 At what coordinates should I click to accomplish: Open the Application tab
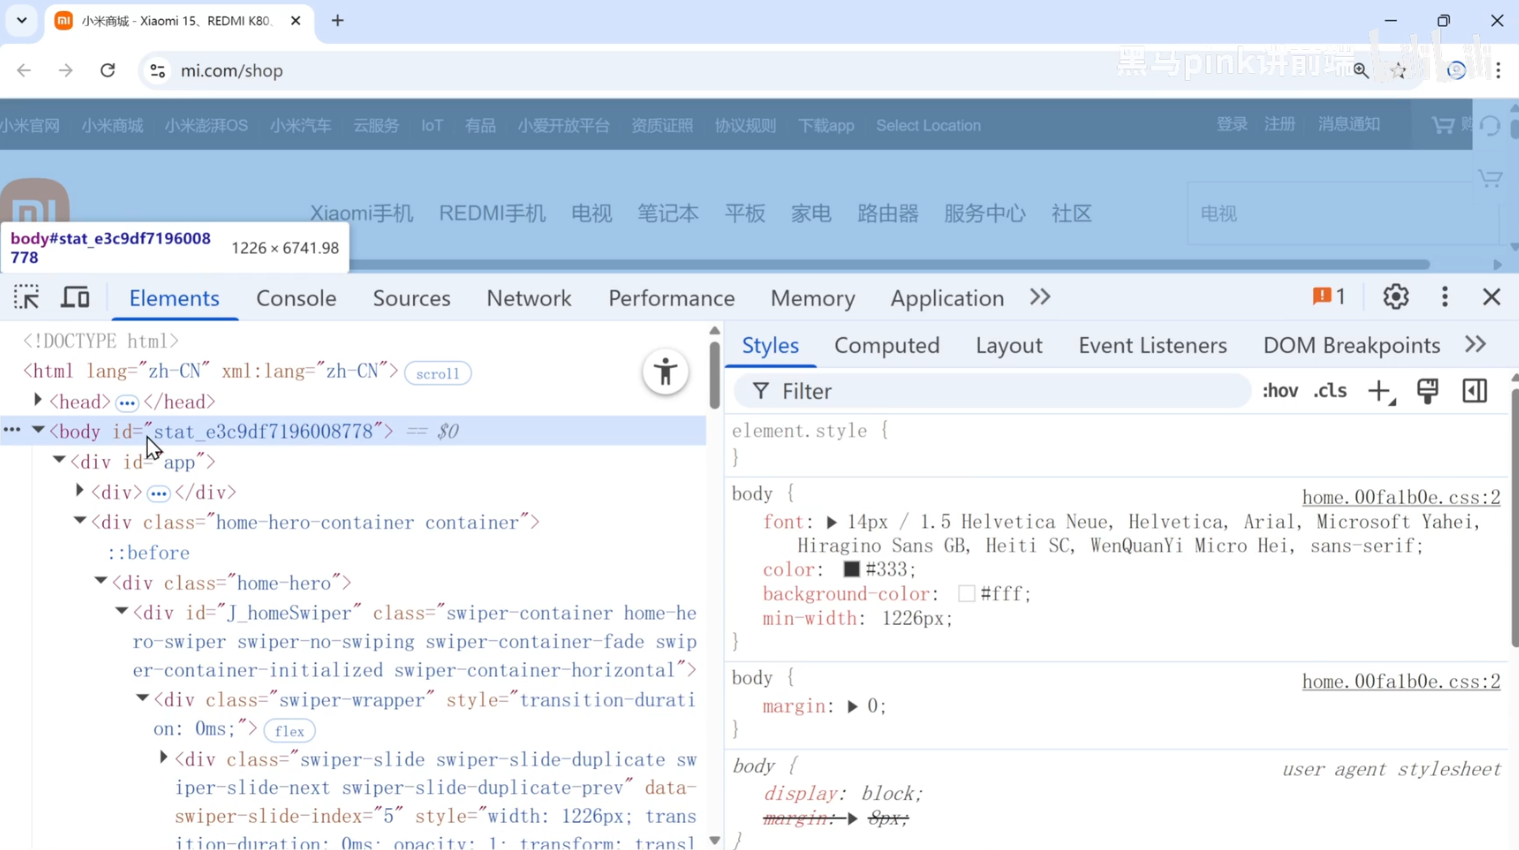click(947, 298)
